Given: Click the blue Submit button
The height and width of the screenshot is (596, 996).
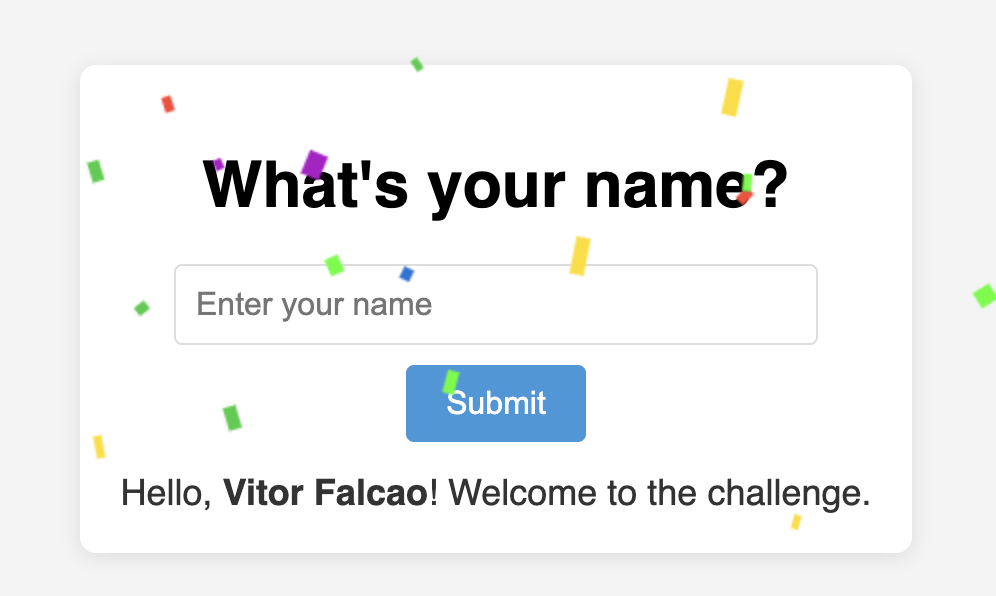Looking at the screenshot, I should coord(495,403).
